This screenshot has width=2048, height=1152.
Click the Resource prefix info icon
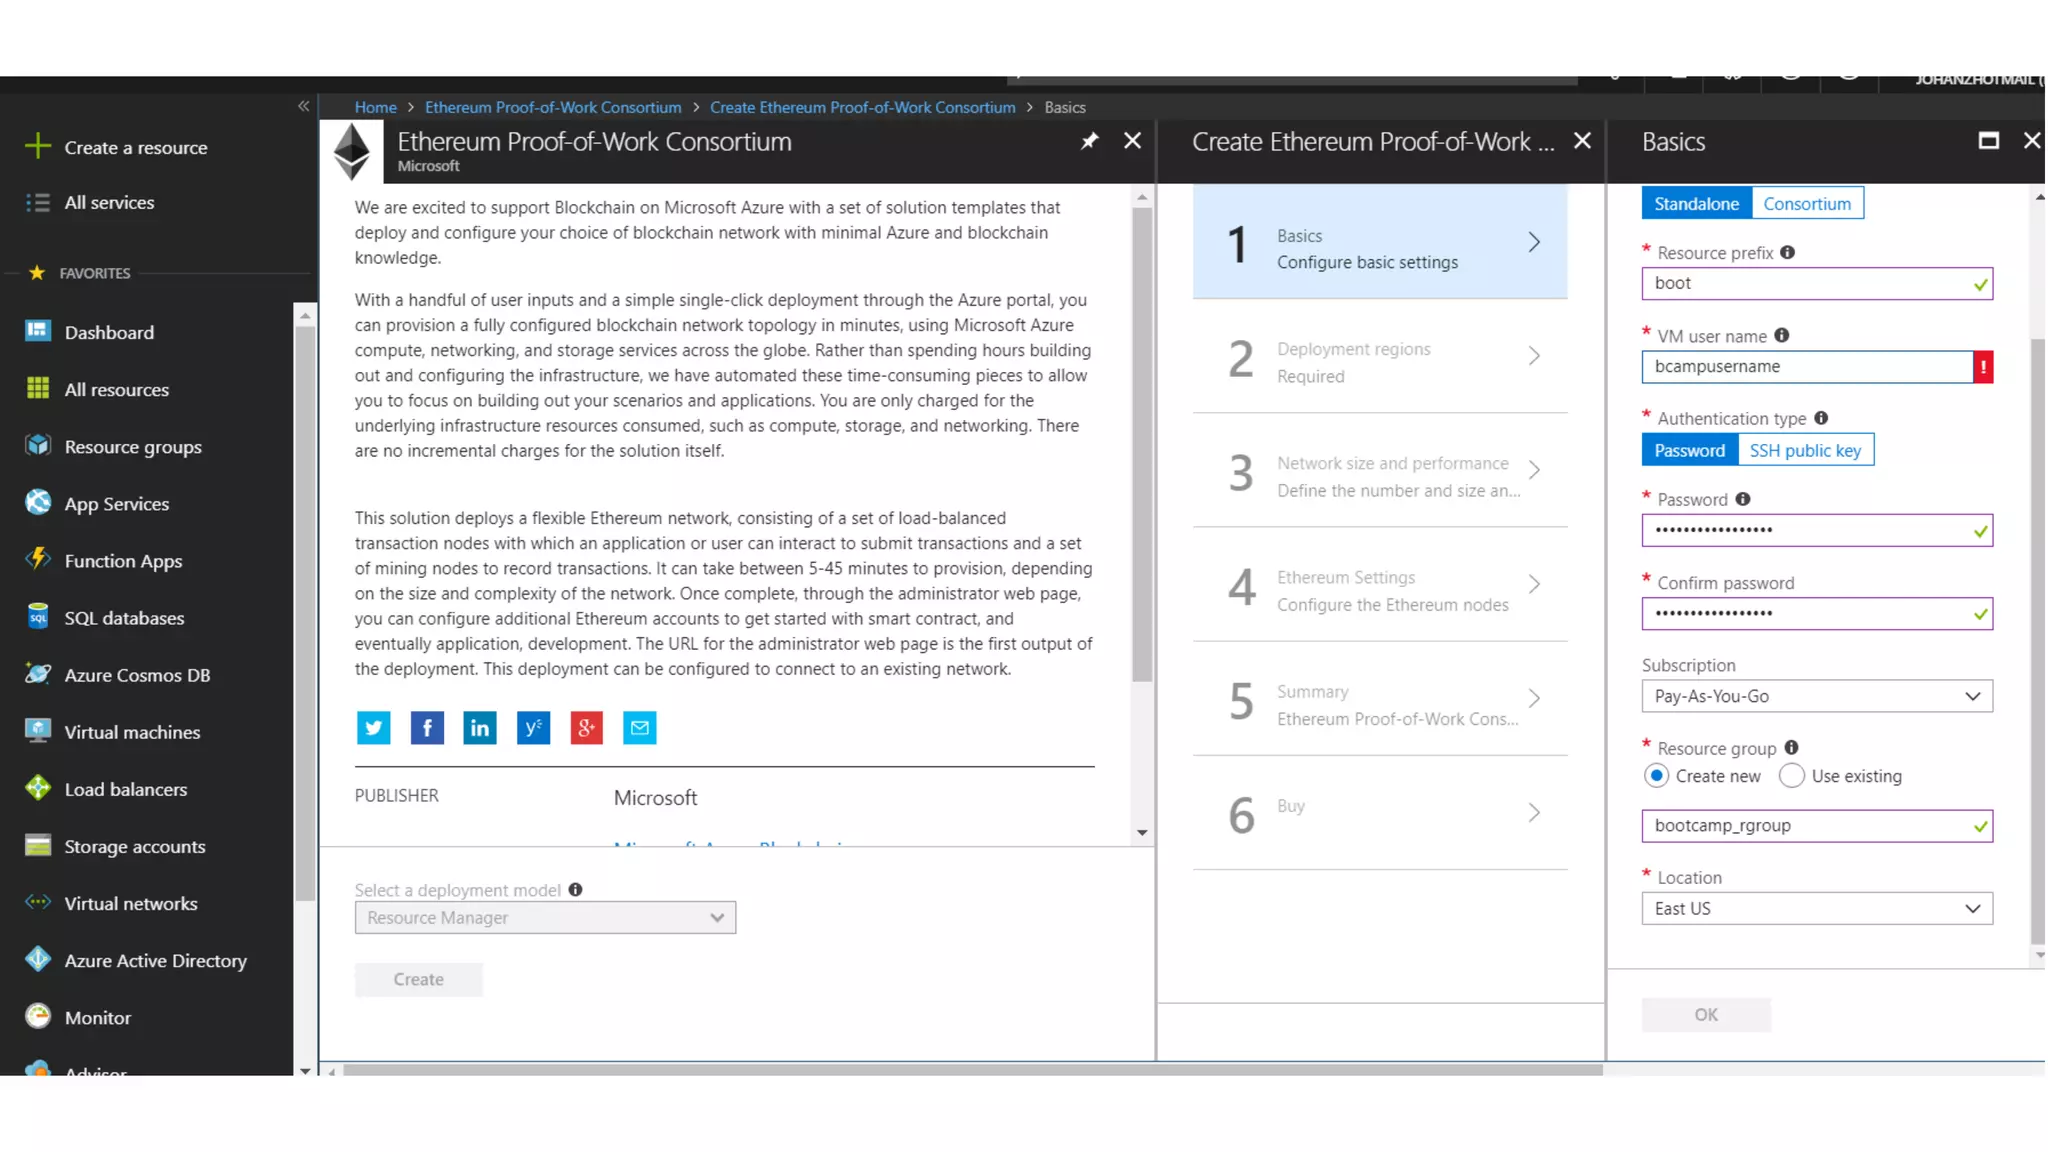point(1788,253)
